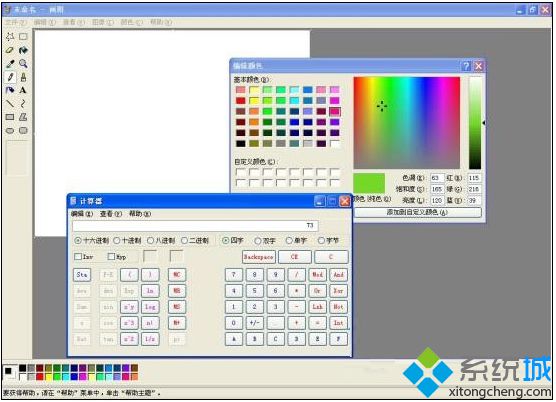Screen dimensions: 556x402
Task: Select the Magnifier tool
Action: coord(23,64)
